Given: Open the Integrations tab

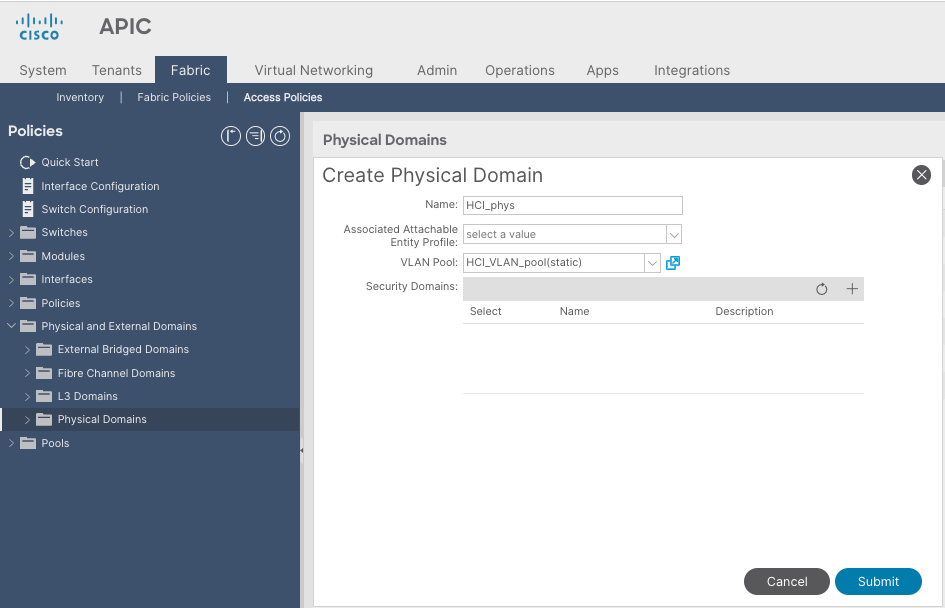Looking at the screenshot, I should pos(692,71).
